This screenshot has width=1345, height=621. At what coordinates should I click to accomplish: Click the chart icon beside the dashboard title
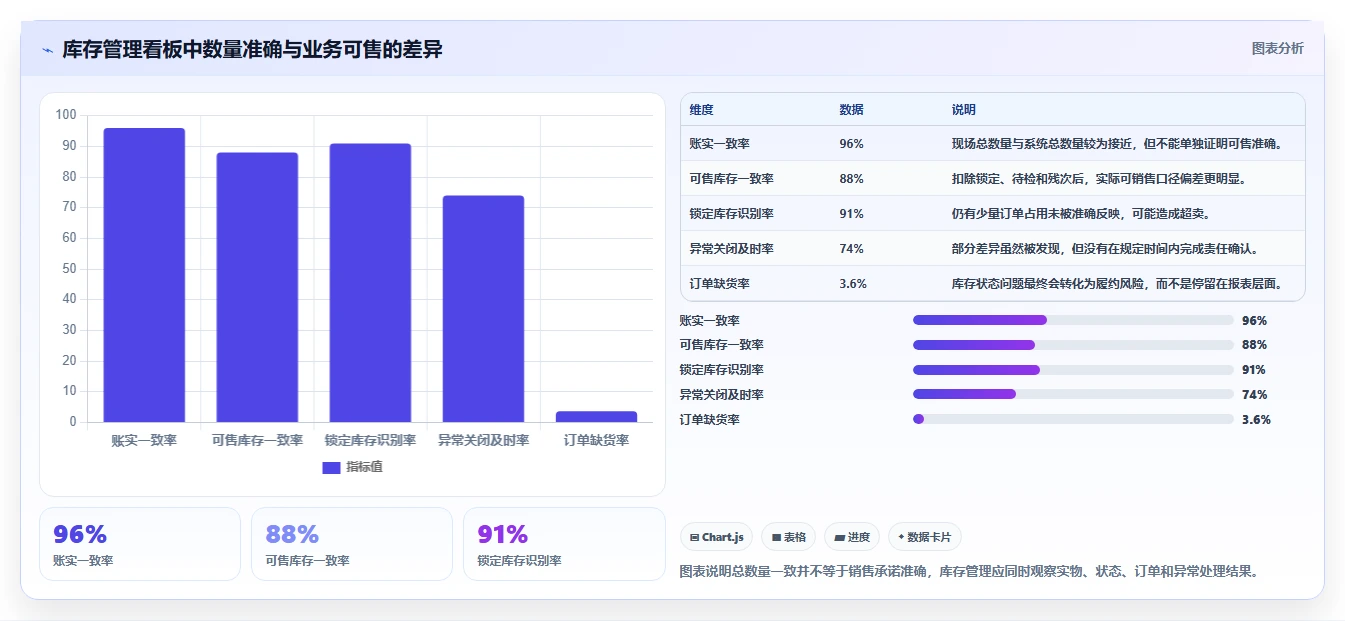47,50
